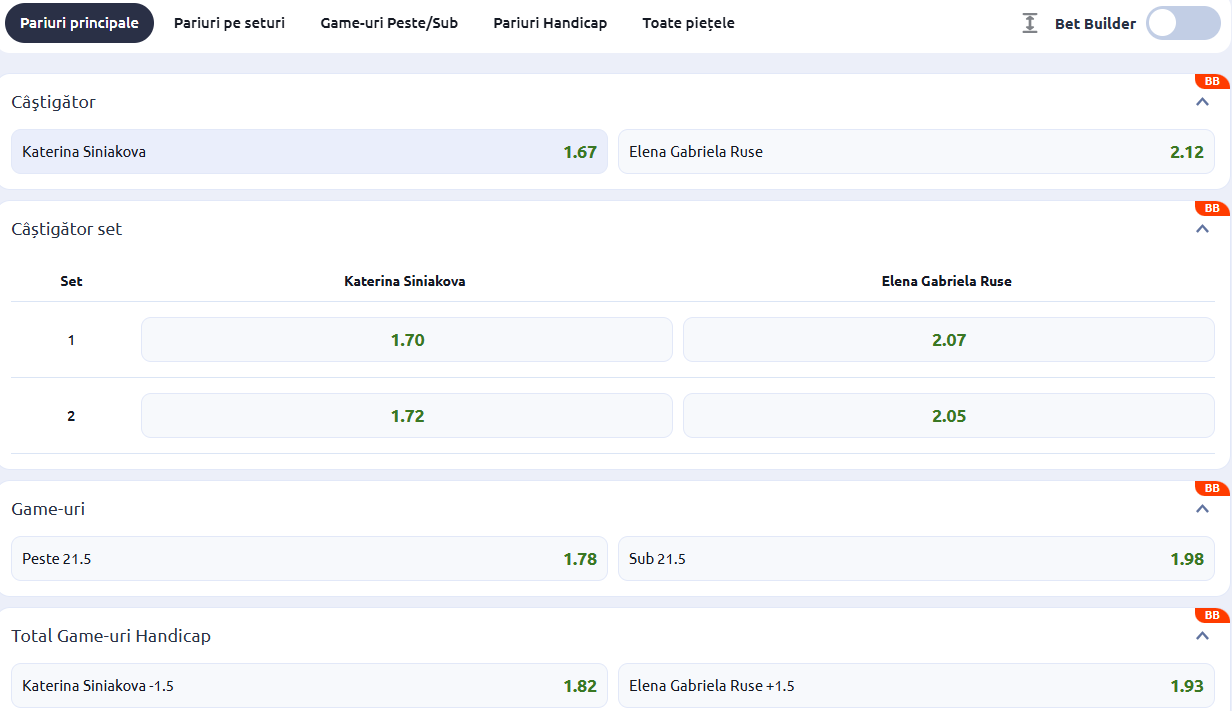The height and width of the screenshot is (711, 1232).
Task: Pick Ruse set 2 odds 2.05
Action: [x=948, y=416]
